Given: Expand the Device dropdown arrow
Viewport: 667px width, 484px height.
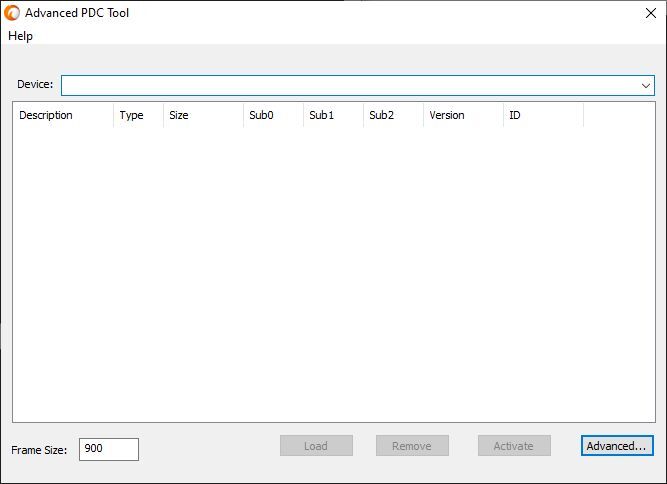Looking at the screenshot, I should click(x=645, y=85).
